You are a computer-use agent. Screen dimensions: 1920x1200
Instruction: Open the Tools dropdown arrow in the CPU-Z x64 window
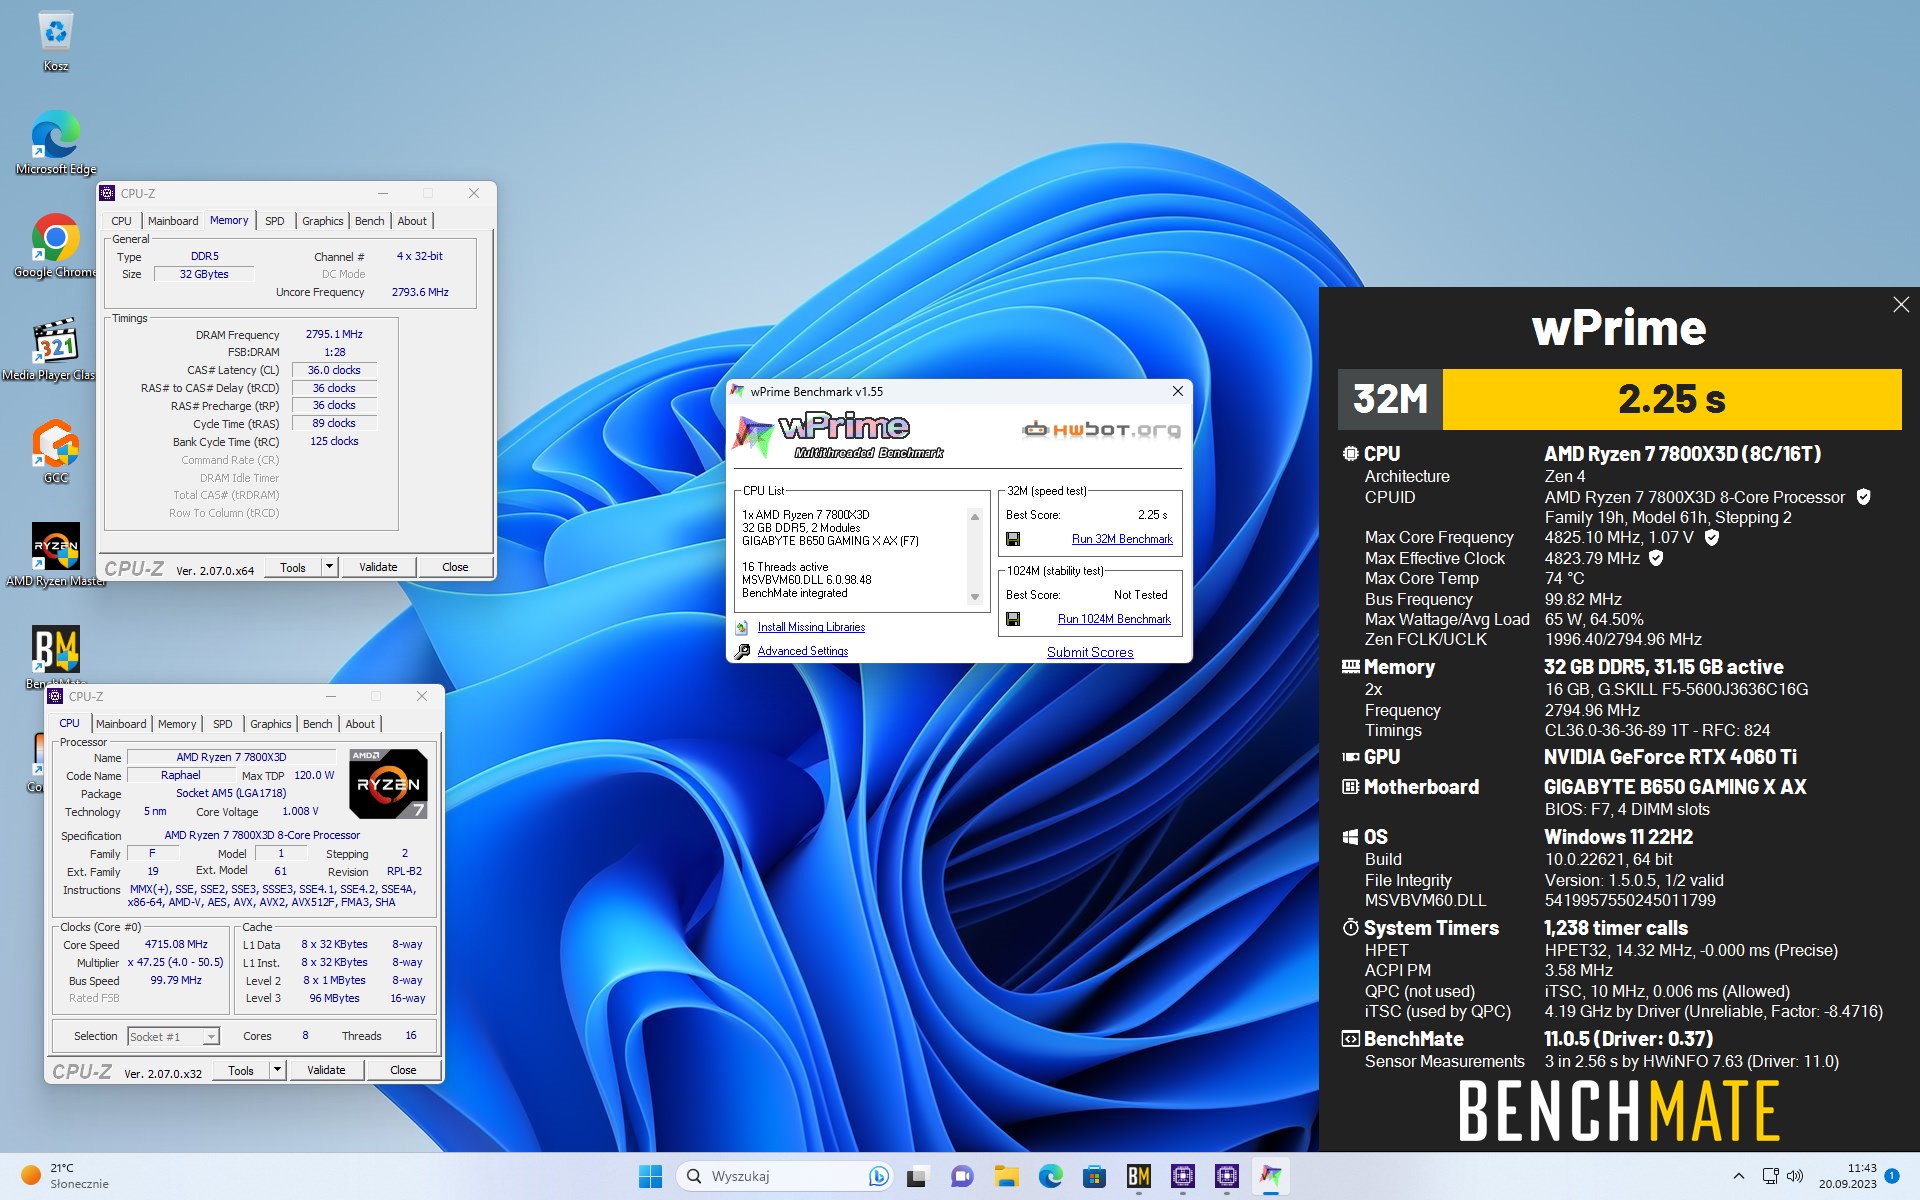328,567
